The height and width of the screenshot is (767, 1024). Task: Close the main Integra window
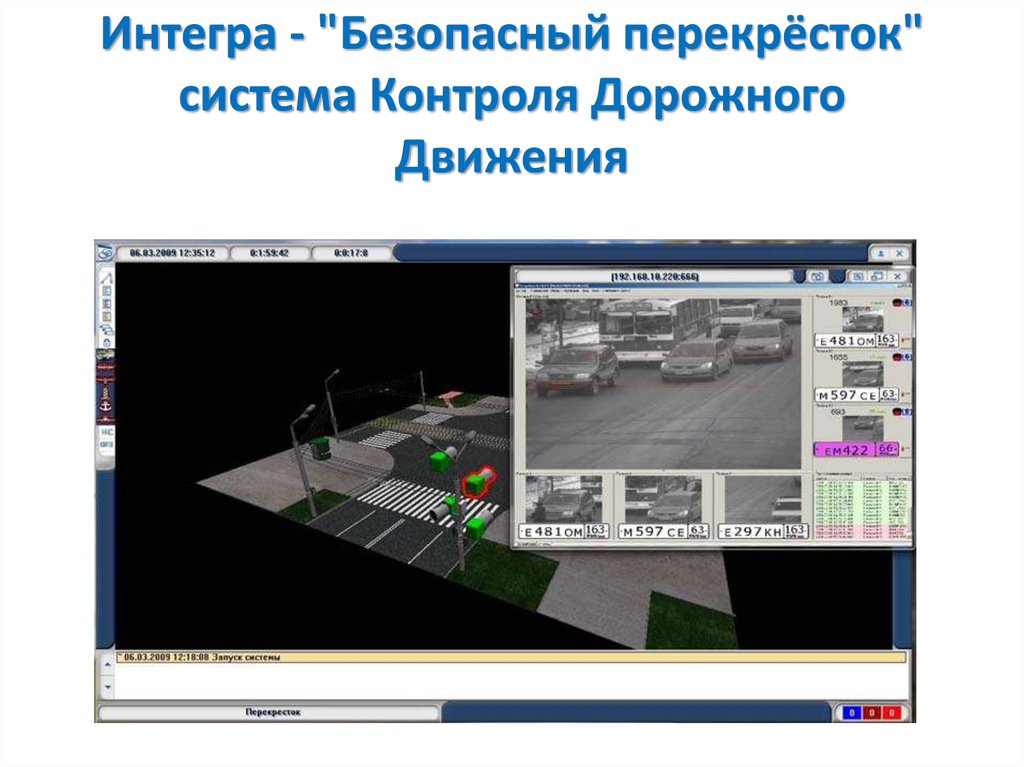(899, 253)
